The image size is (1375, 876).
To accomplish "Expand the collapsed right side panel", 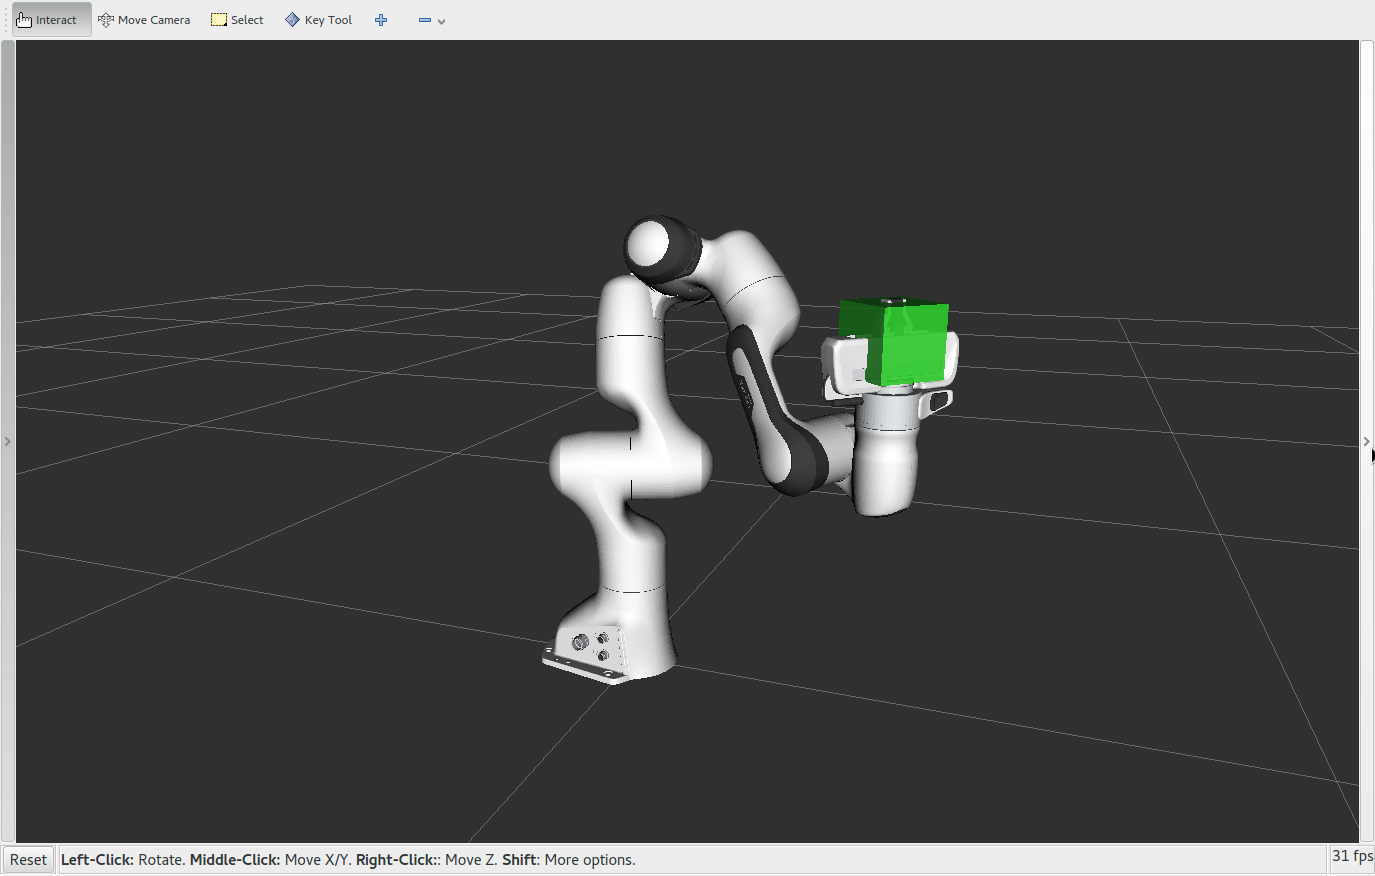I will click(1367, 441).
